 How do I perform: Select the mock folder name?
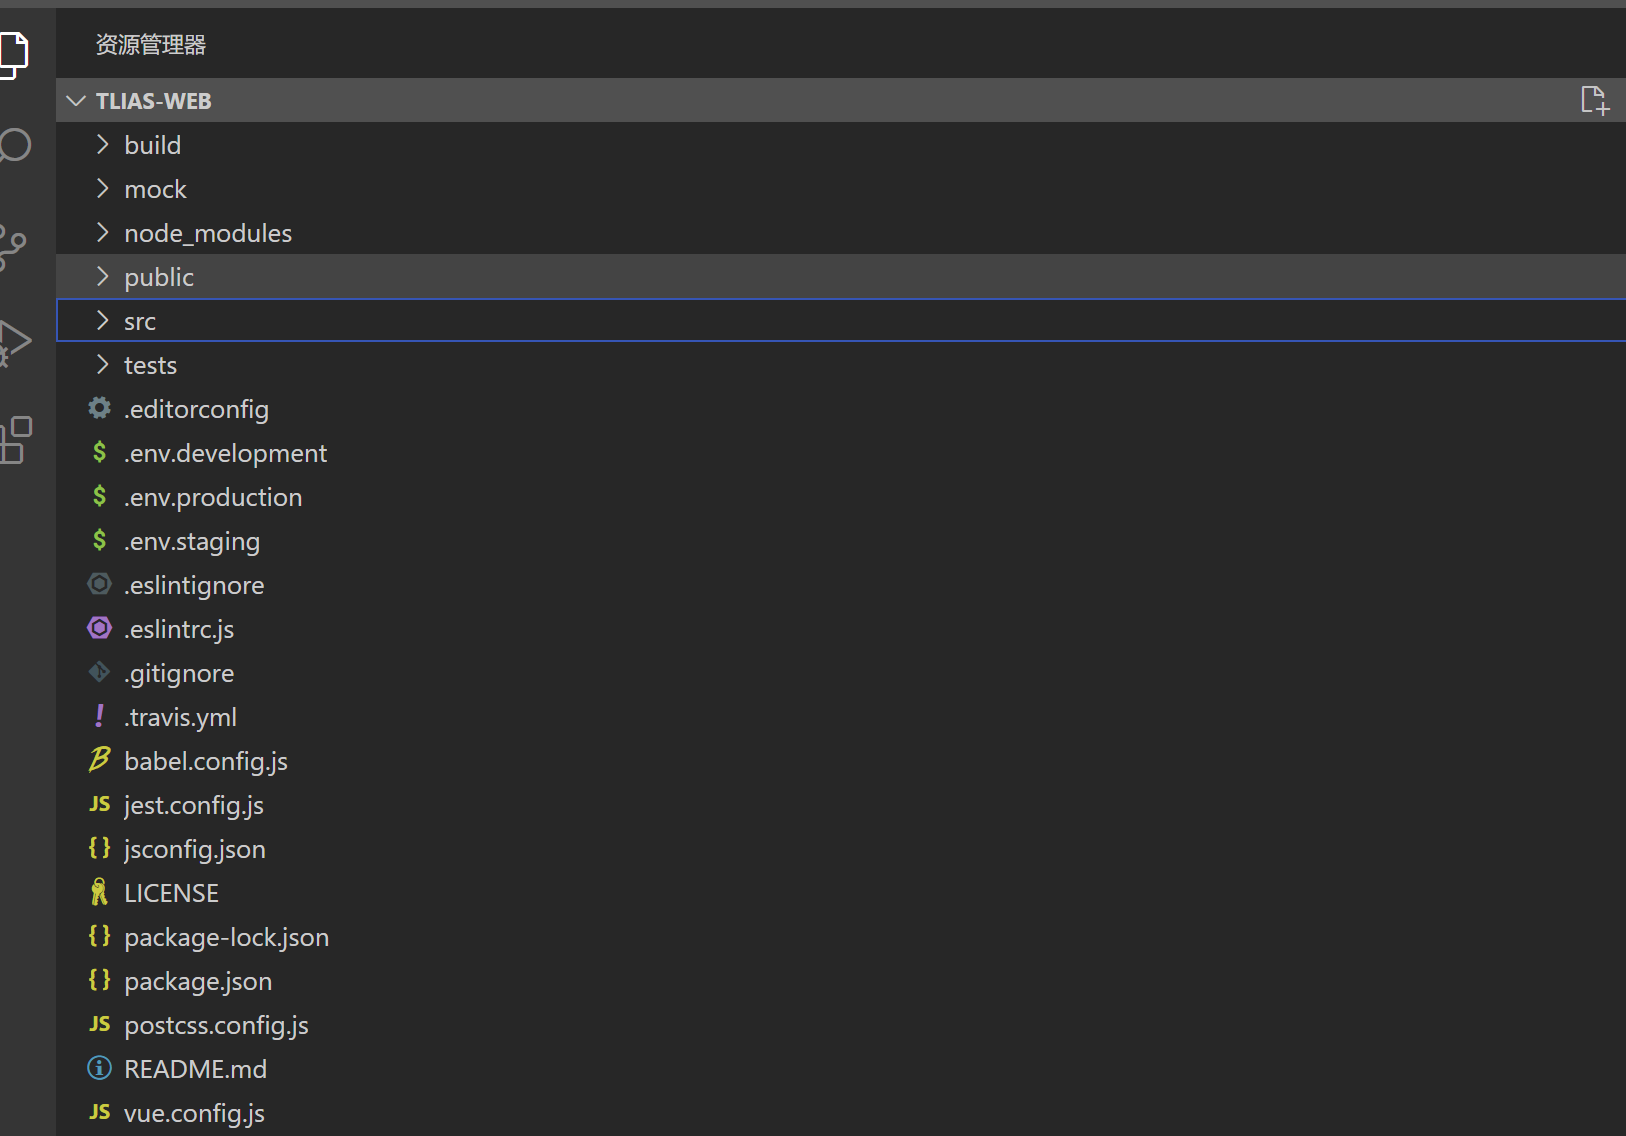[155, 189]
